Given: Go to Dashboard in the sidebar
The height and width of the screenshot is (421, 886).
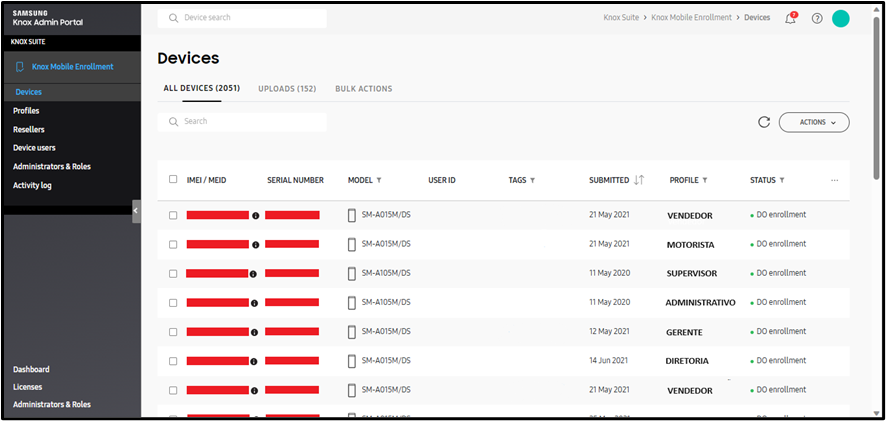Looking at the screenshot, I should (31, 369).
